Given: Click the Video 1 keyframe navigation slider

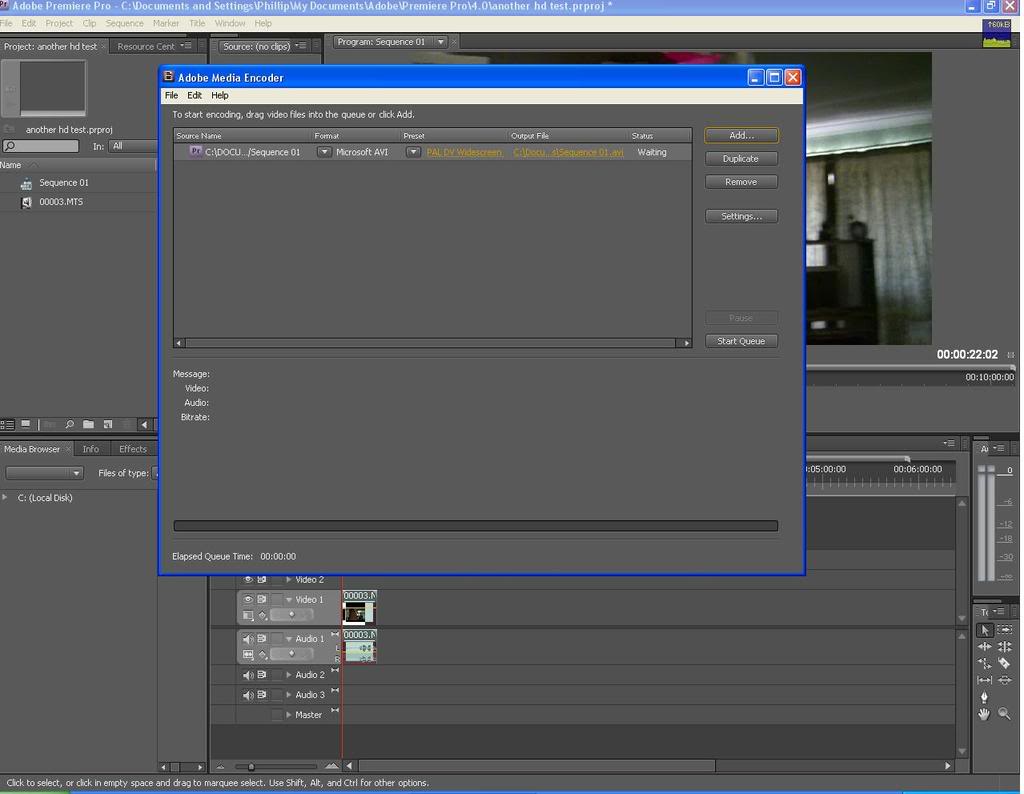Looking at the screenshot, I should pos(292,615).
